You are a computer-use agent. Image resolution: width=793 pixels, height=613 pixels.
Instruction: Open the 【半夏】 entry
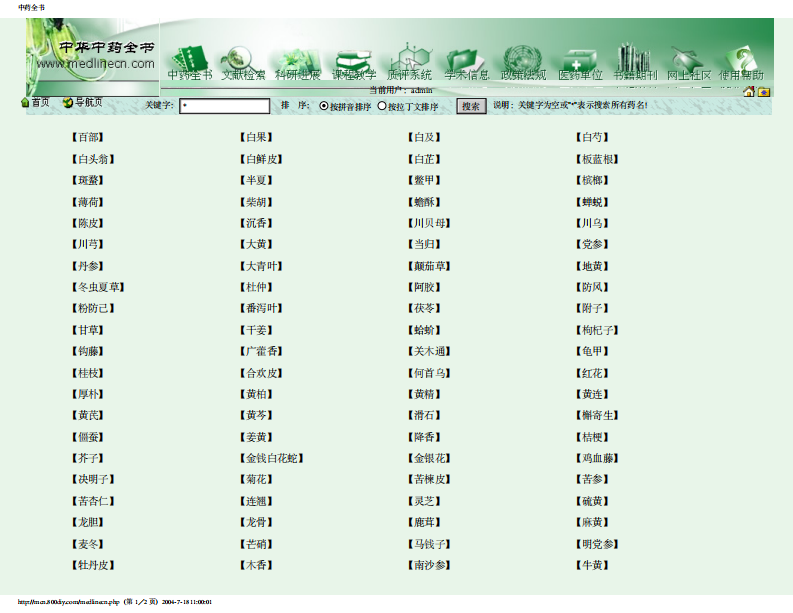[256, 180]
